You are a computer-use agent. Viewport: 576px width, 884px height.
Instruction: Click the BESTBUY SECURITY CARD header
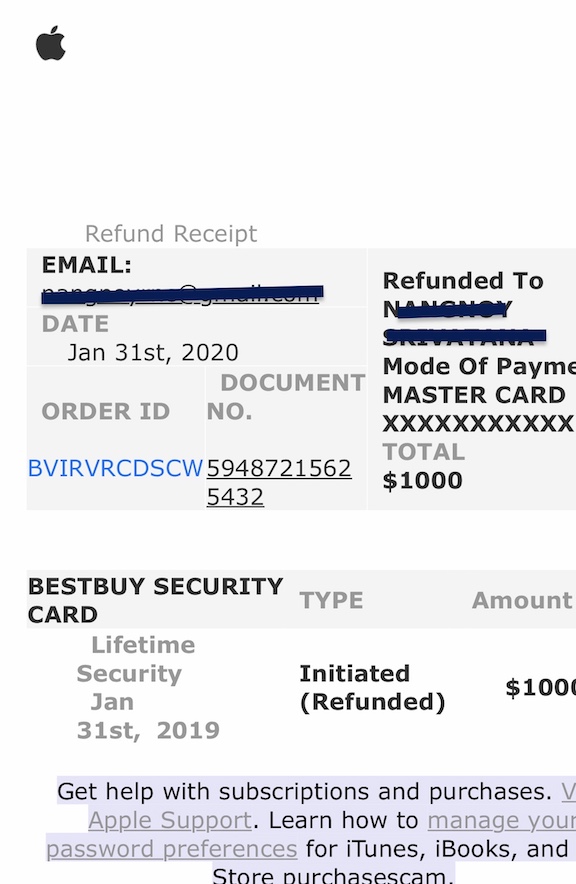(155, 600)
